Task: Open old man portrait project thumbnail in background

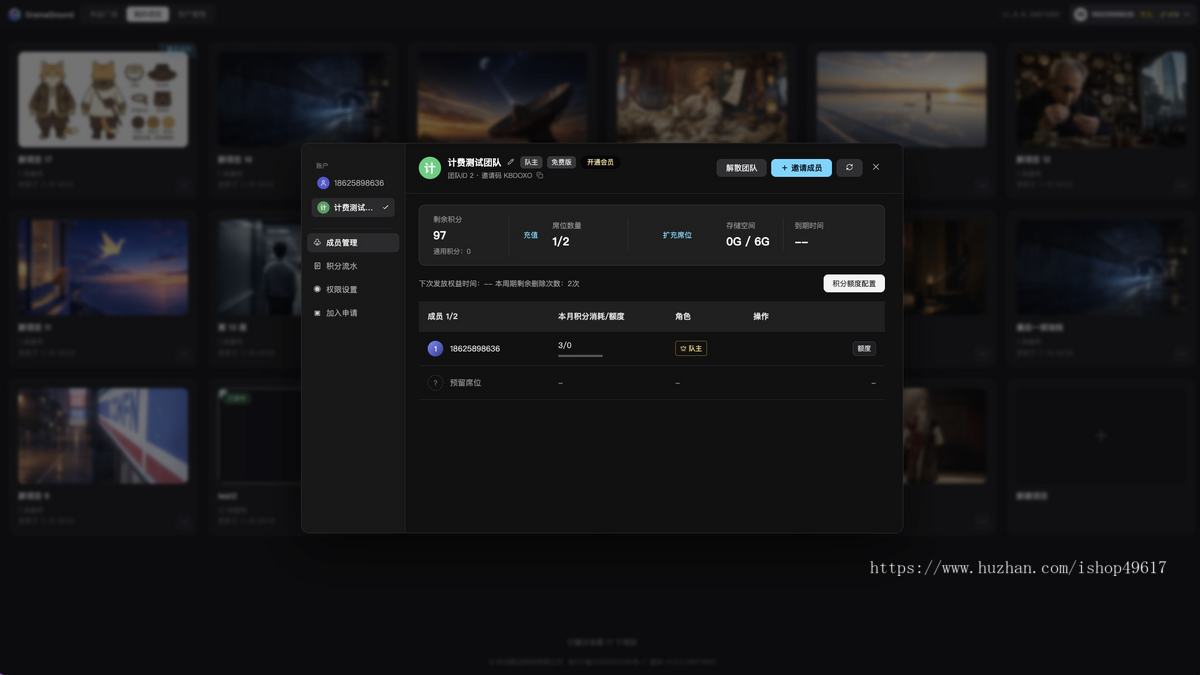Action: (1101, 99)
